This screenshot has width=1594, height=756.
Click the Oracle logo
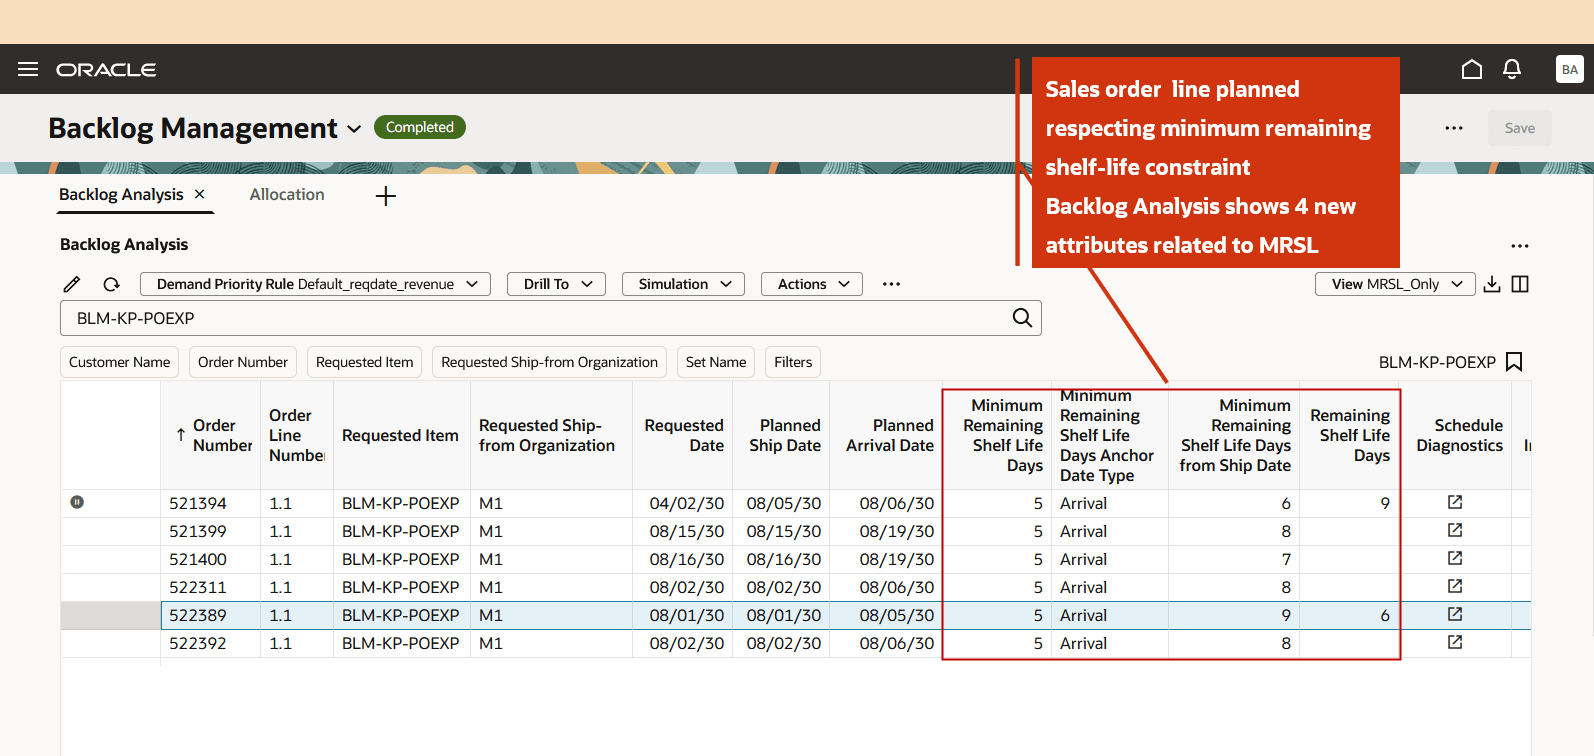[106, 69]
